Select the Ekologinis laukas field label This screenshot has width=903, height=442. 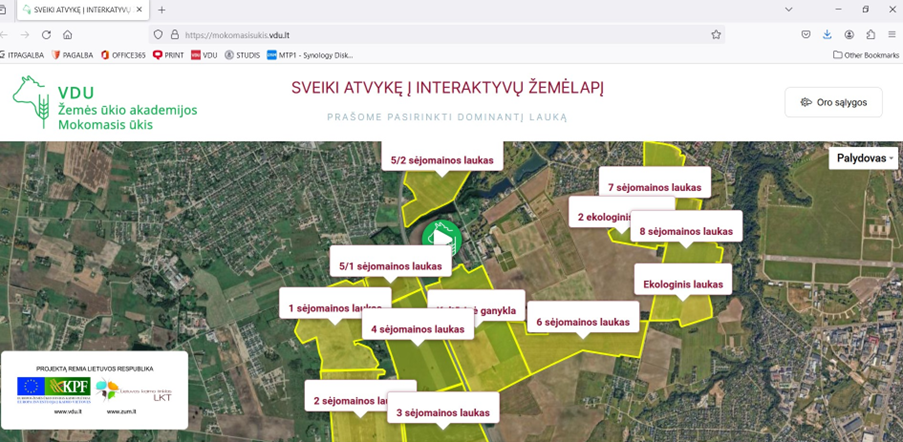coord(682,283)
